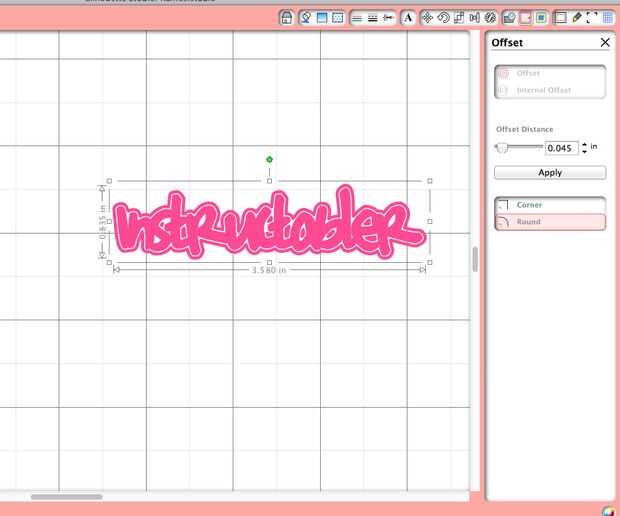The height and width of the screenshot is (516, 620).
Task: Open the Grid settings window
Action: [x=608, y=18]
